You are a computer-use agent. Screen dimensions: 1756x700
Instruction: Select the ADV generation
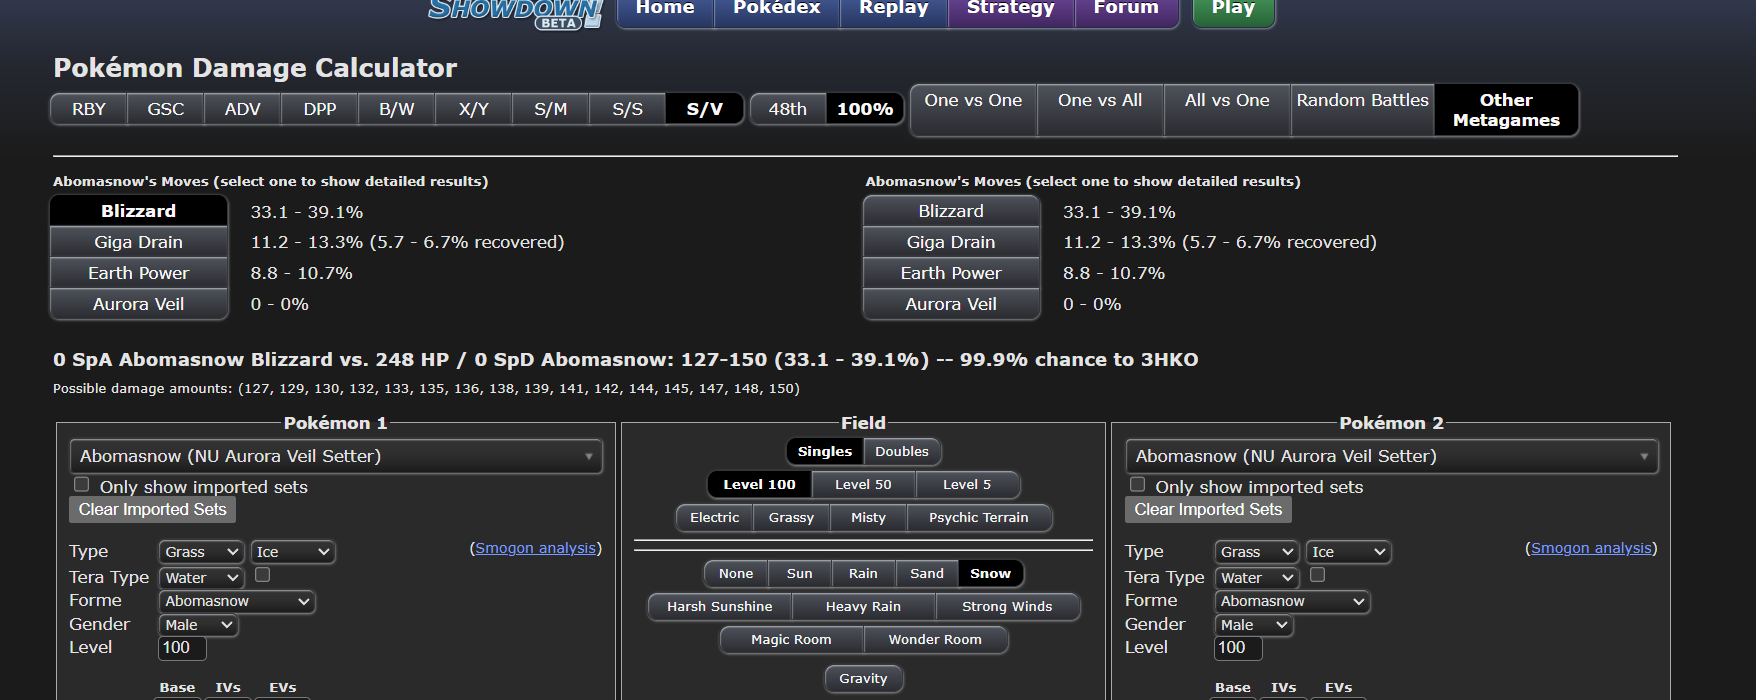[243, 109]
